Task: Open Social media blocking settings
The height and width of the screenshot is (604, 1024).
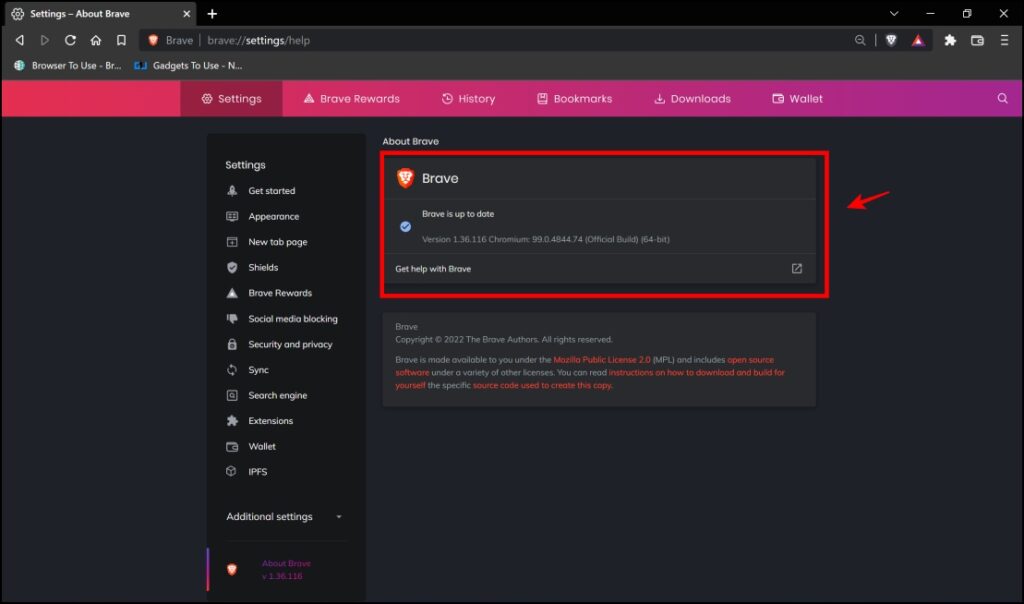Action: click(x=293, y=319)
